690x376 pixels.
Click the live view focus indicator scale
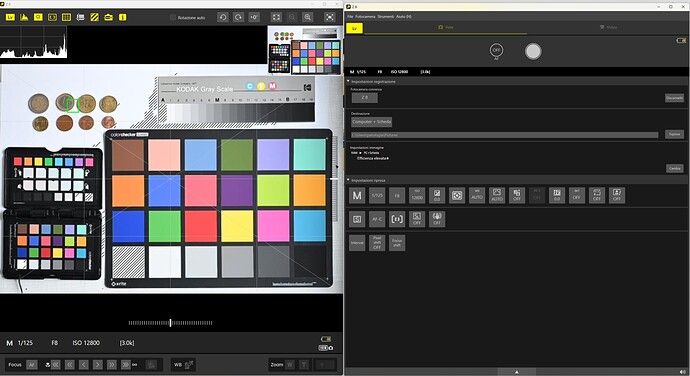[170, 323]
